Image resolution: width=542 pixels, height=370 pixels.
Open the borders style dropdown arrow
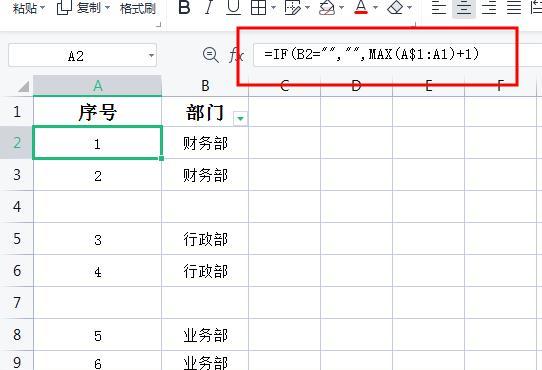(273, 7)
